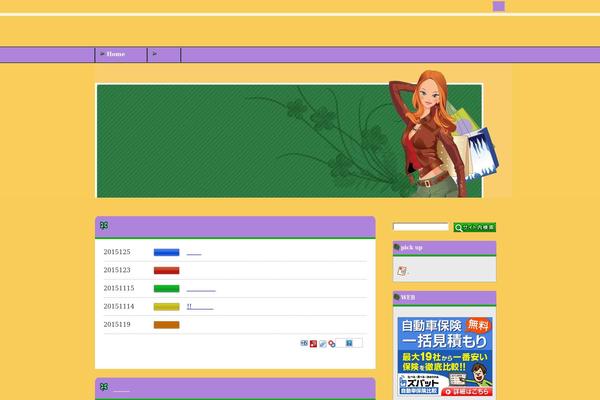Click the yellow category tag in row 20151114
The height and width of the screenshot is (400, 600).
point(166,307)
